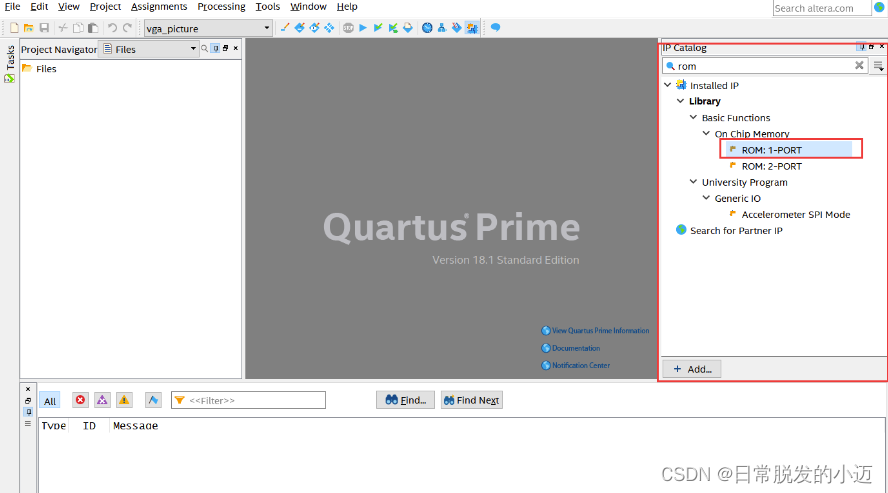Click the Find Next button
The image size is (888, 493).
[472, 400]
